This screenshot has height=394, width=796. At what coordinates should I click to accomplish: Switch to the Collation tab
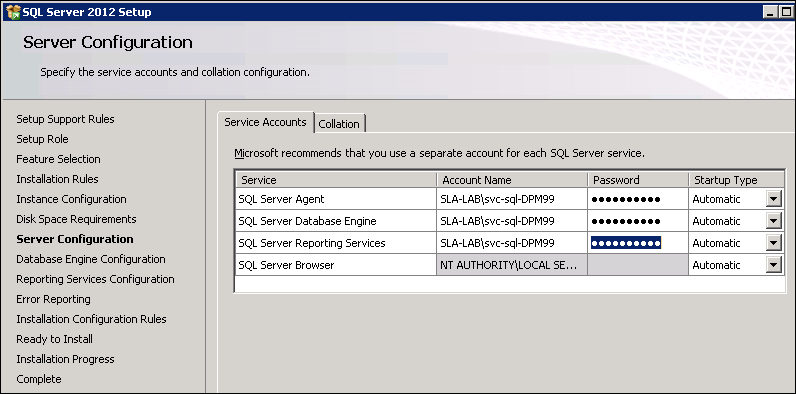(x=339, y=124)
